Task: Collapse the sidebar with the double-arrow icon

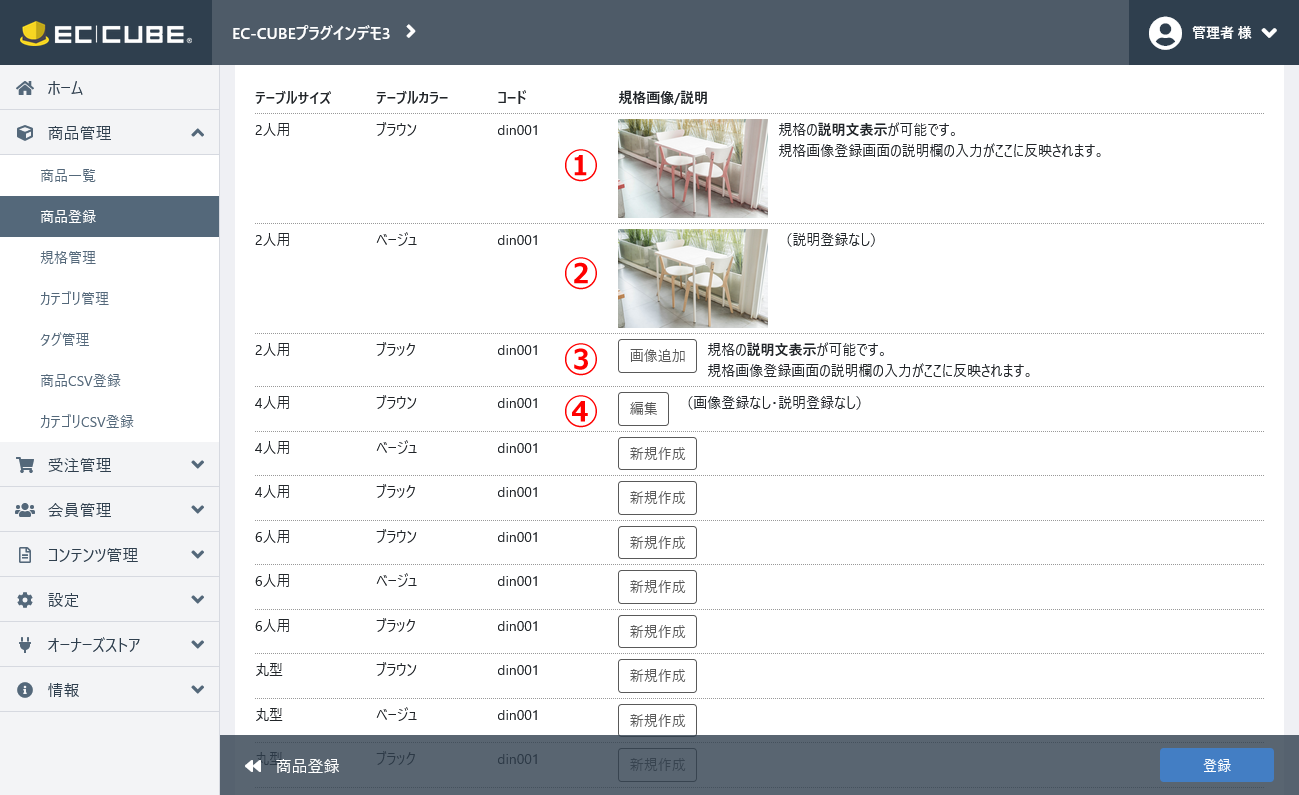Action: [x=251, y=765]
